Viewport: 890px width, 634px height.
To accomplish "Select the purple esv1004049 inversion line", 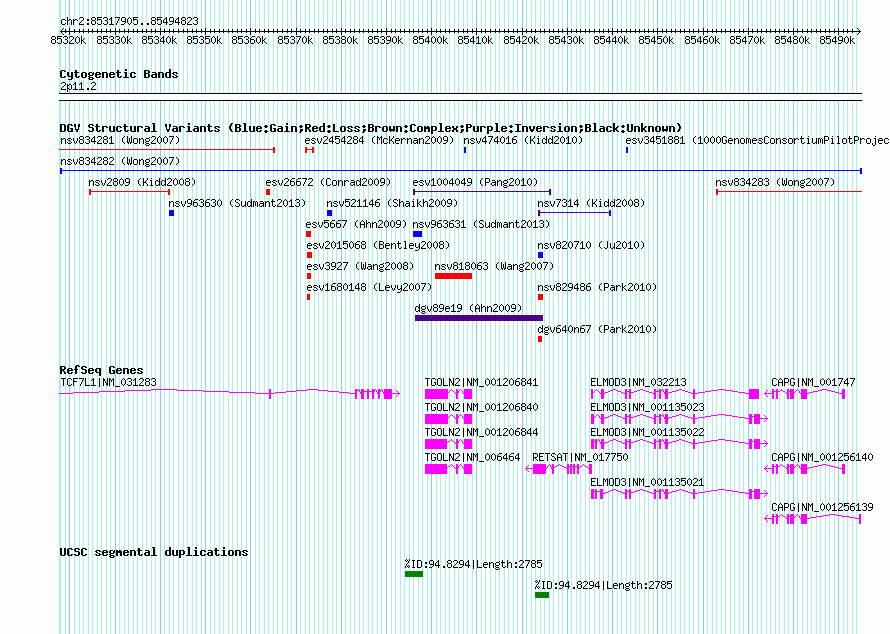I will point(482,192).
